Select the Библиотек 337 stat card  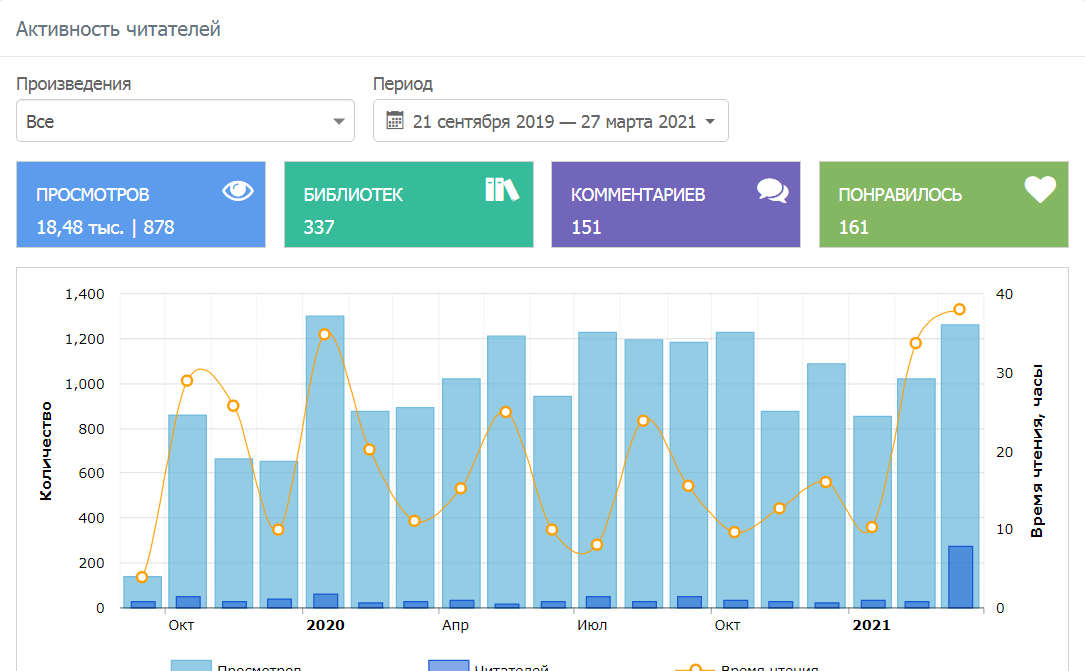[408, 205]
